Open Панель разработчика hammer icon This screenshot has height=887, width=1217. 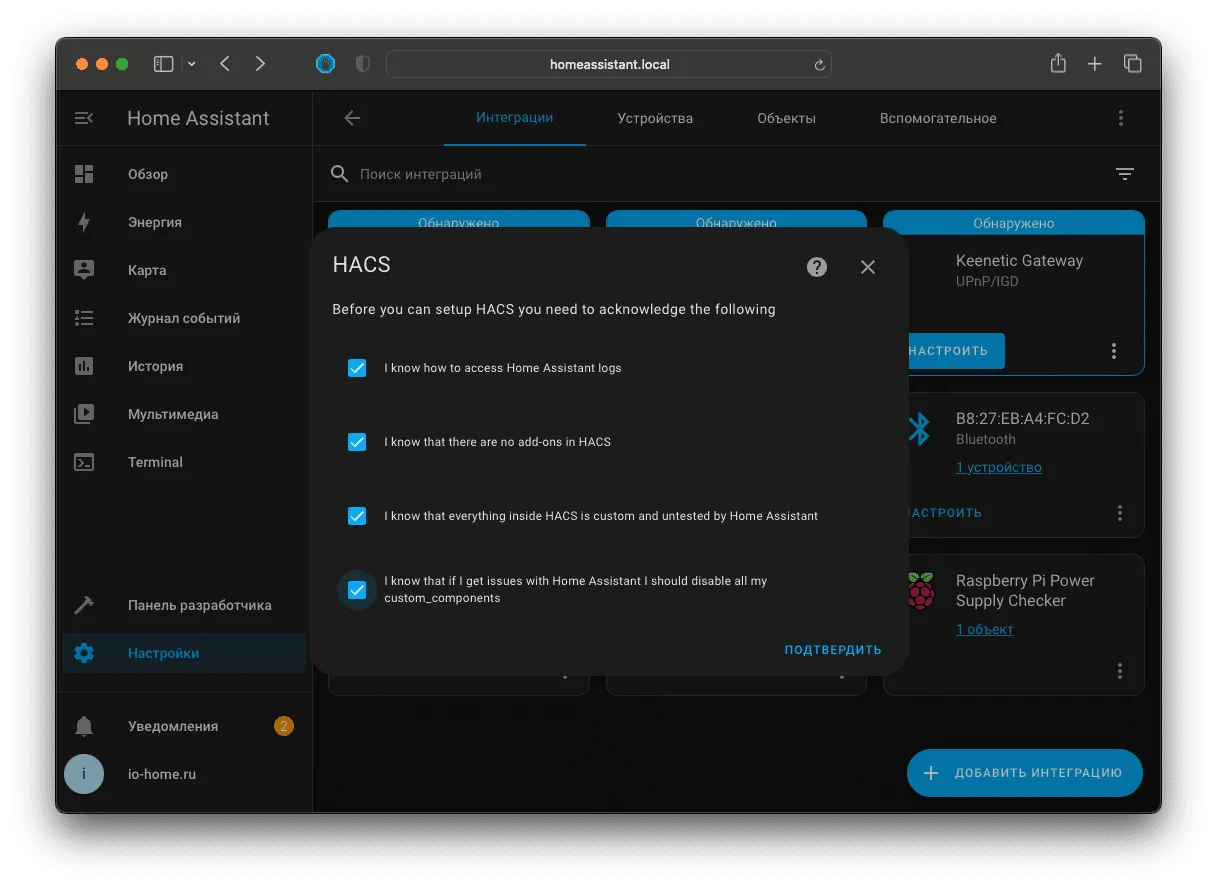[84, 605]
